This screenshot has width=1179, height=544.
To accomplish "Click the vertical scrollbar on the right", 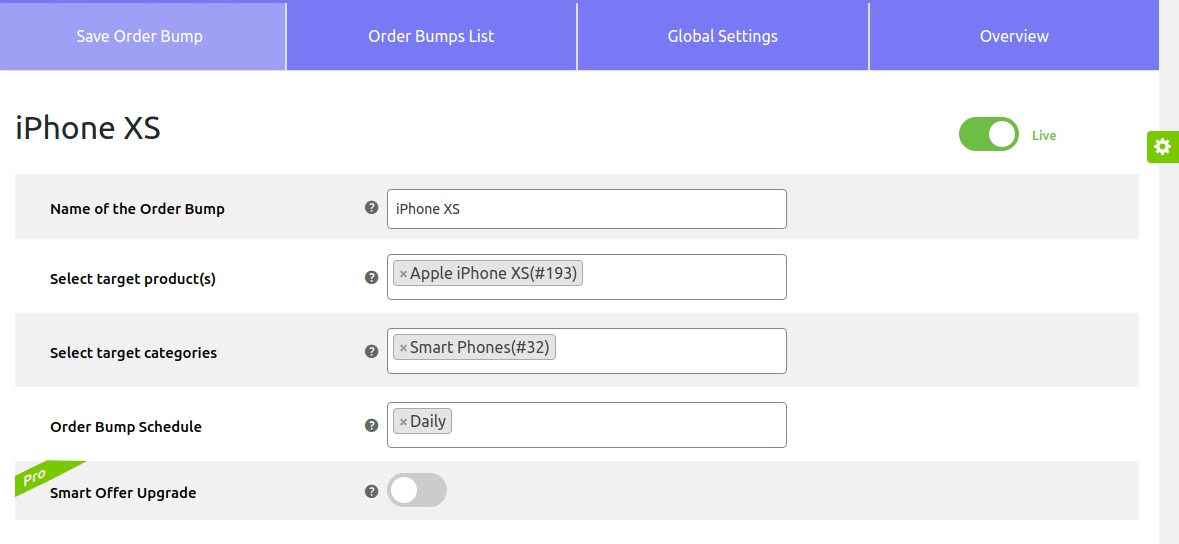I will 1169,300.
